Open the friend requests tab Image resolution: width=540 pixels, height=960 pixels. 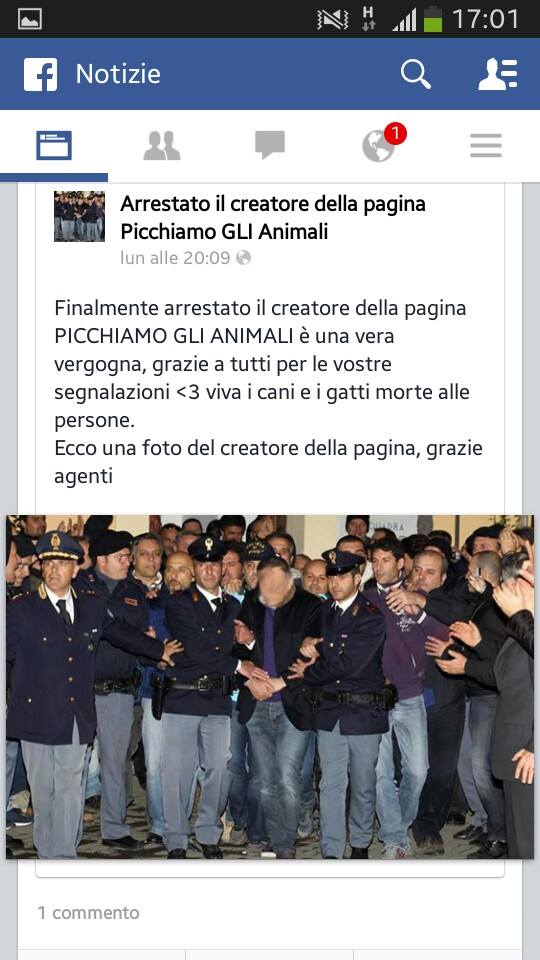pos(162,146)
